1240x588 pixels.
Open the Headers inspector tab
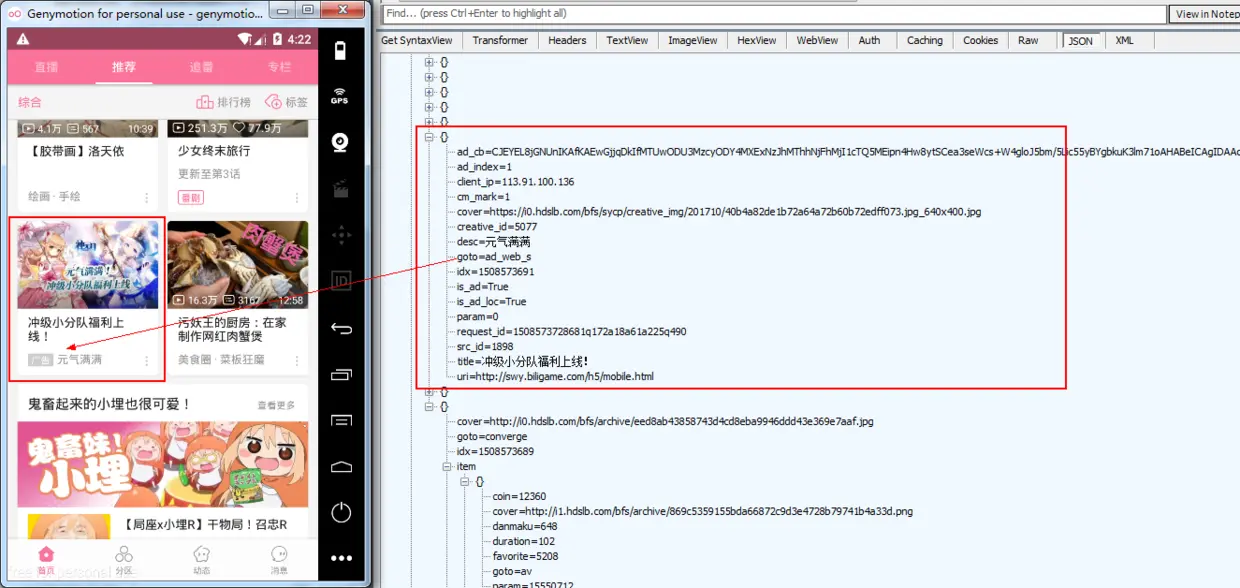[567, 41]
